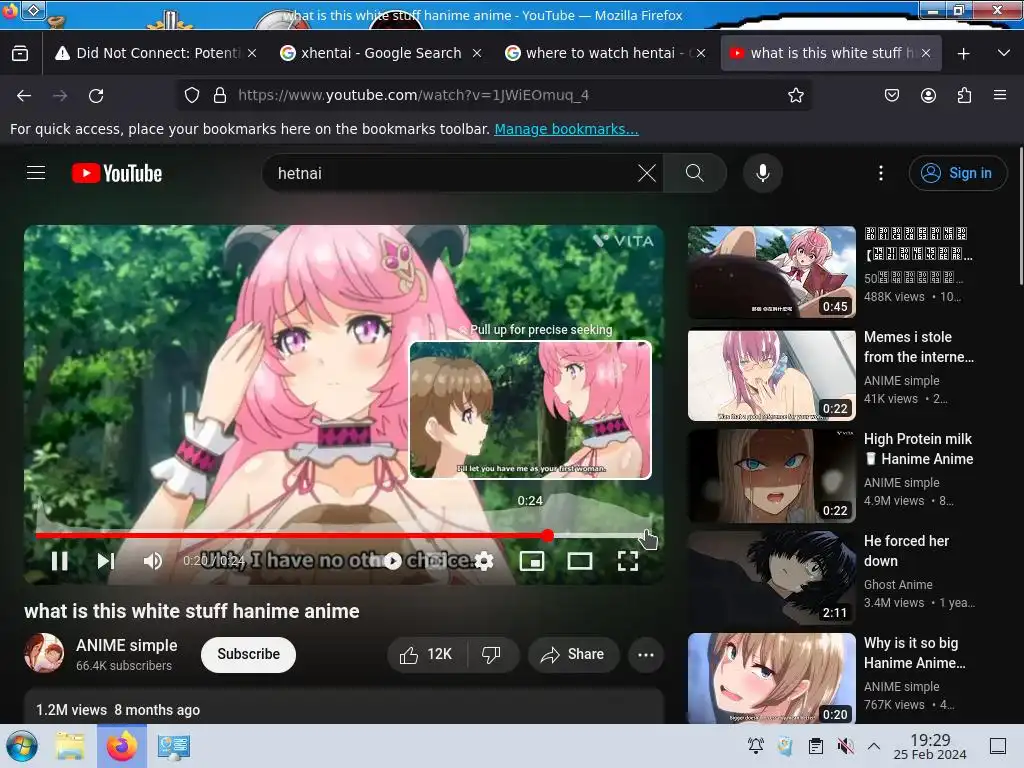Open file manager from taskbar
The width and height of the screenshot is (1024, 768).
69,746
